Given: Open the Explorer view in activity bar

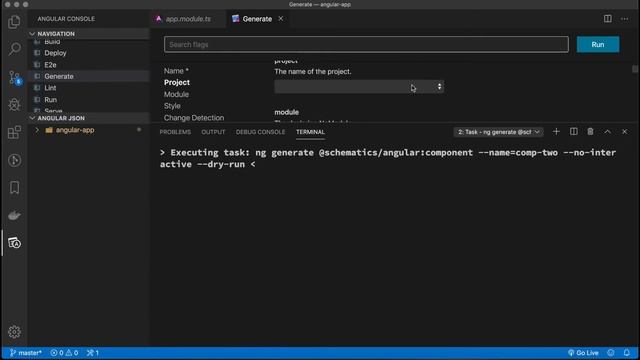Looking at the screenshot, I should pyautogui.click(x=14, y=22).
